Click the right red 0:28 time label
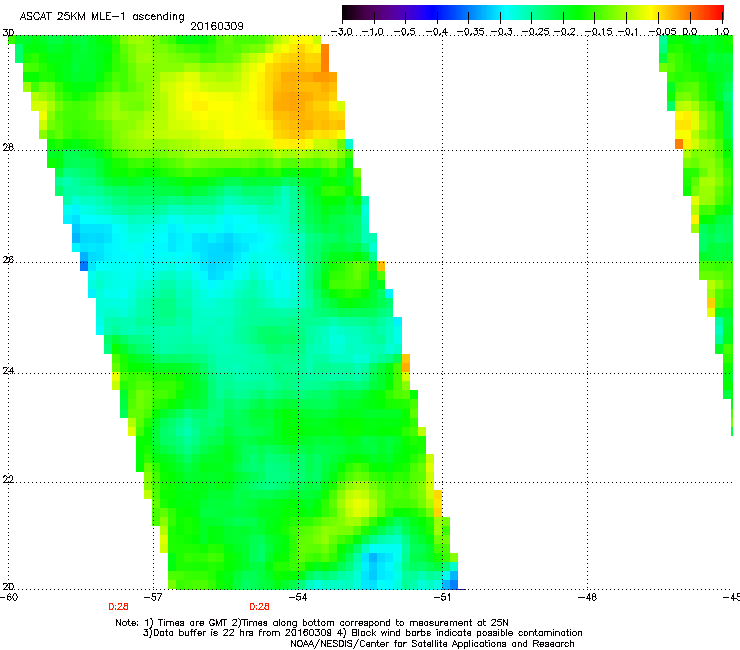 [260, 607]
